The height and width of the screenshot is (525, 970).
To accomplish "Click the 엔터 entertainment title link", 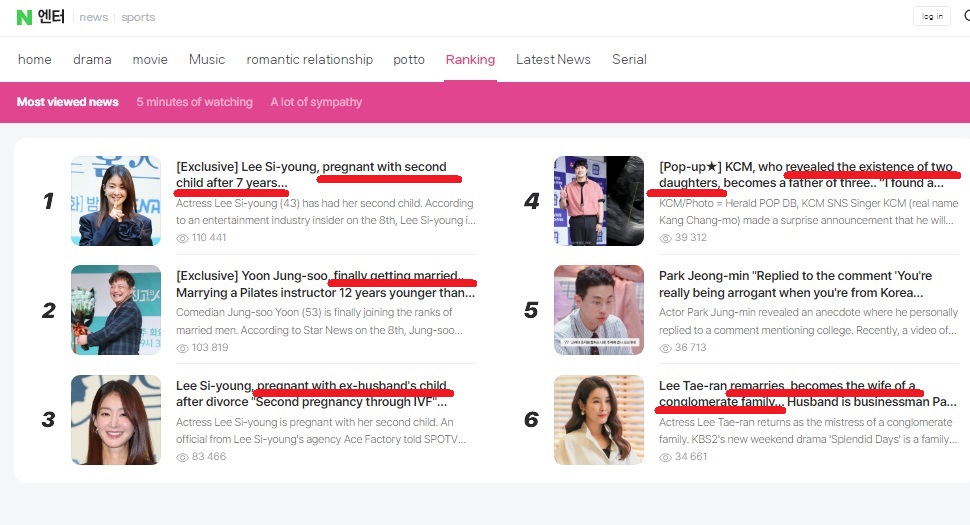I will [51, 17].
